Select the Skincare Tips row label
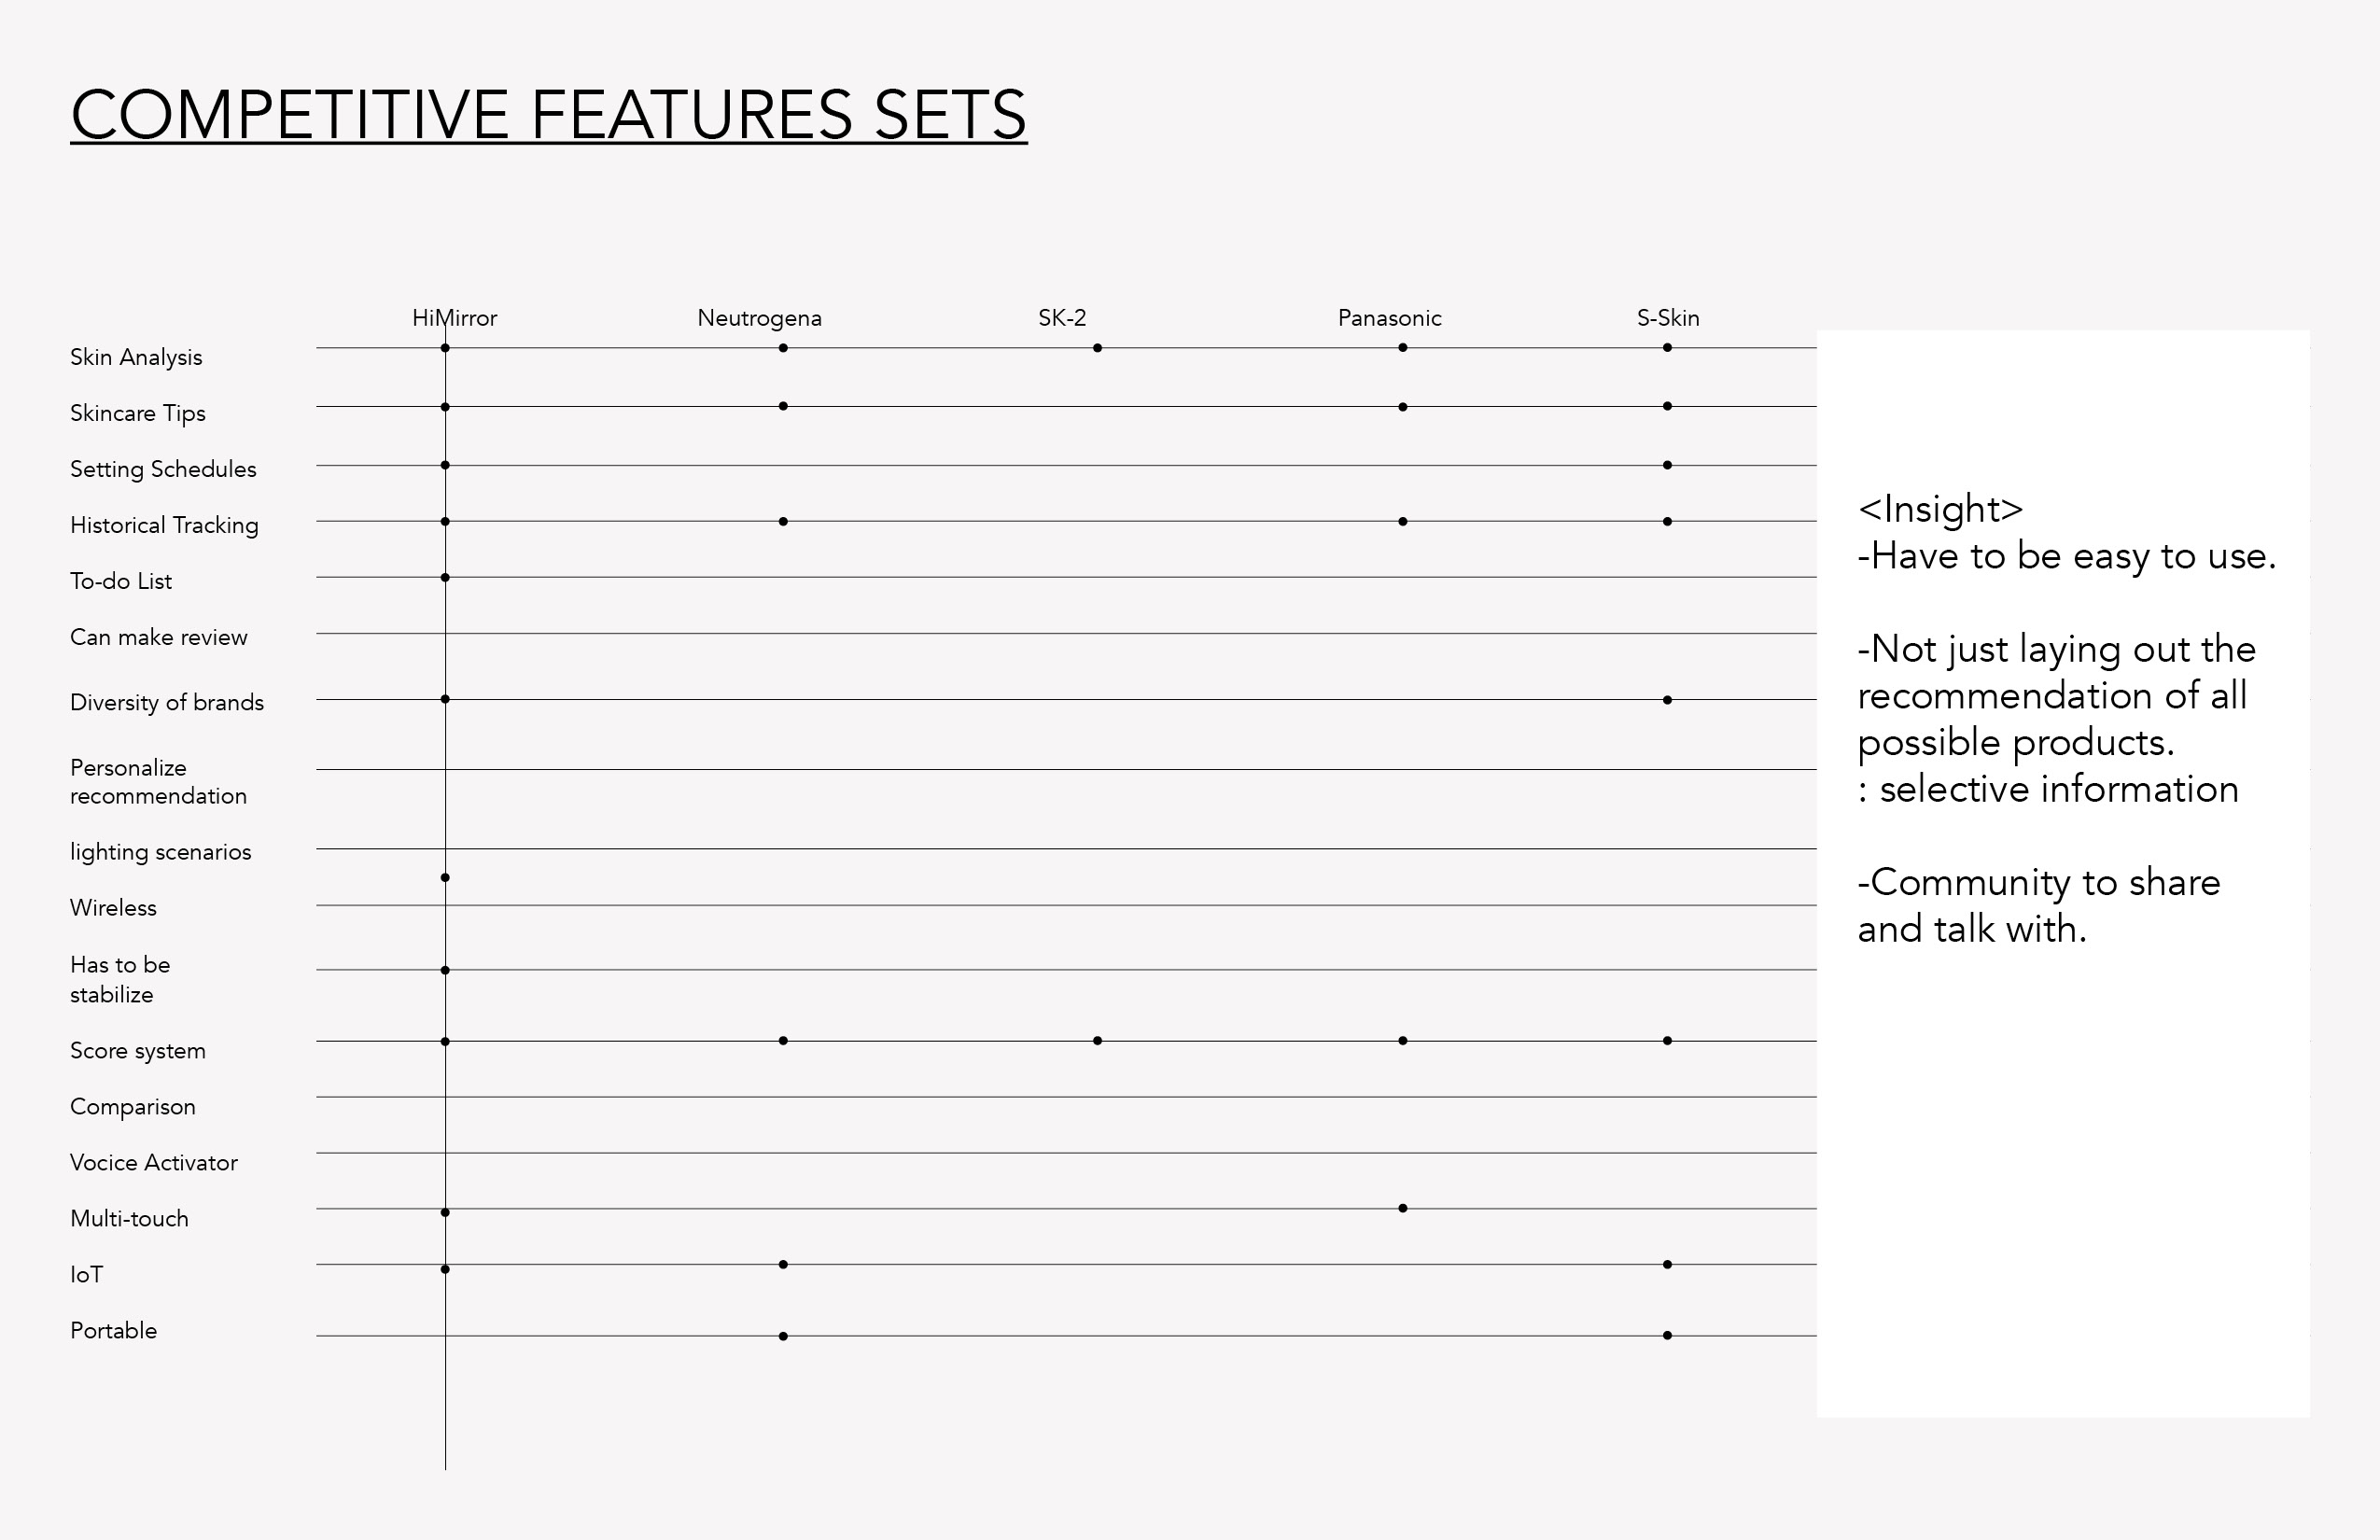Viewport: 2380px width, 1540px height. pos(138,414)
